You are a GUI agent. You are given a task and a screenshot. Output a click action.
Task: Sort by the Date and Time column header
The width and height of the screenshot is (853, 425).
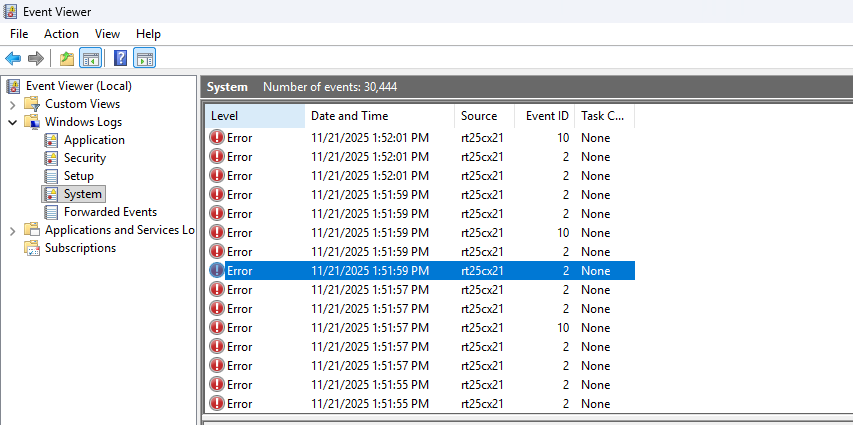tap(348, 116)
